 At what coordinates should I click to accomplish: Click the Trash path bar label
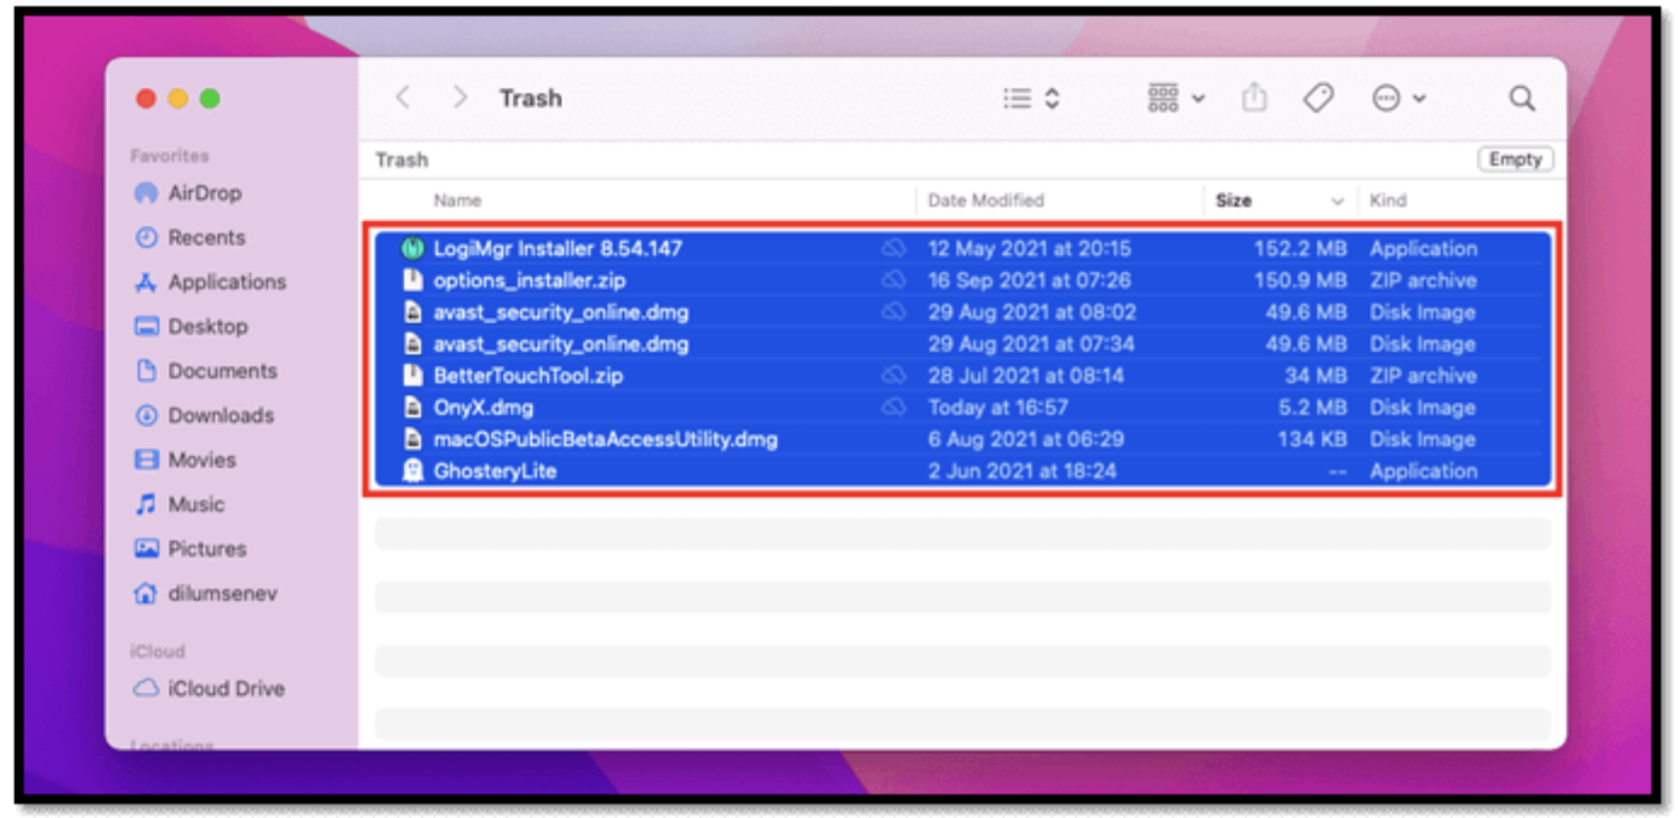tap(402, 160)
